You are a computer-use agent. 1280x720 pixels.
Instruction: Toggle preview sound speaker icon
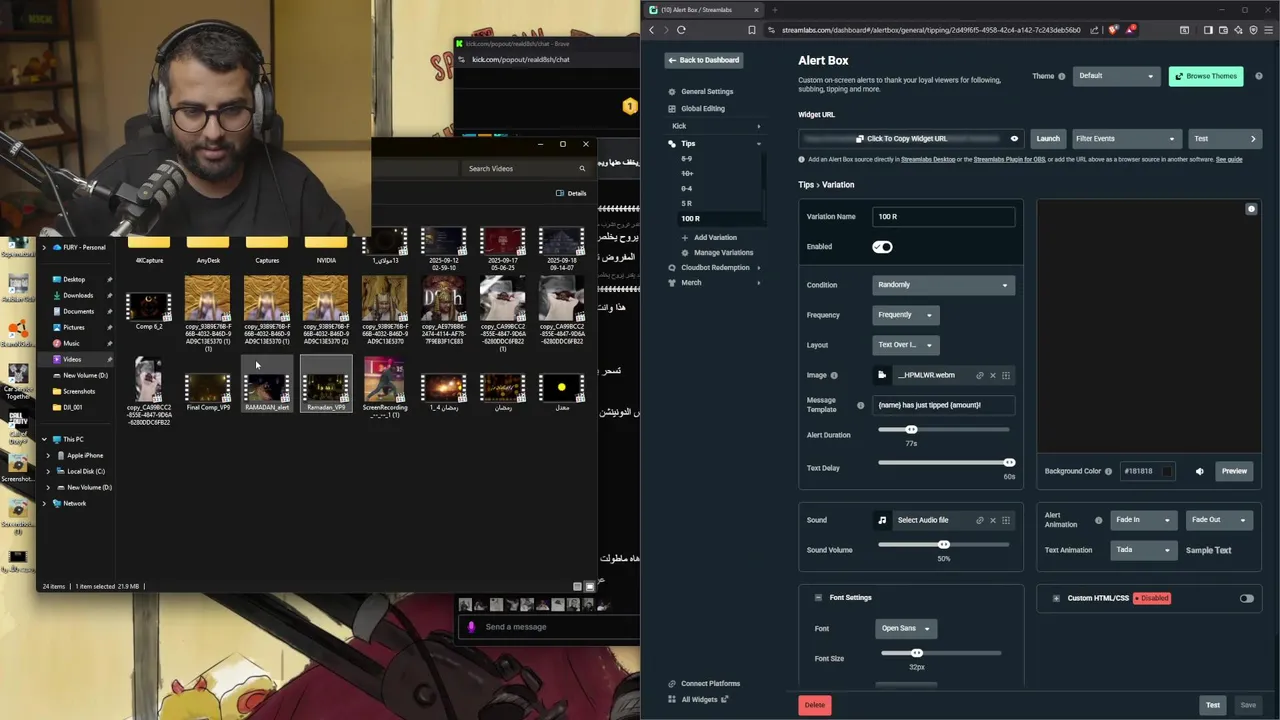1200,471
